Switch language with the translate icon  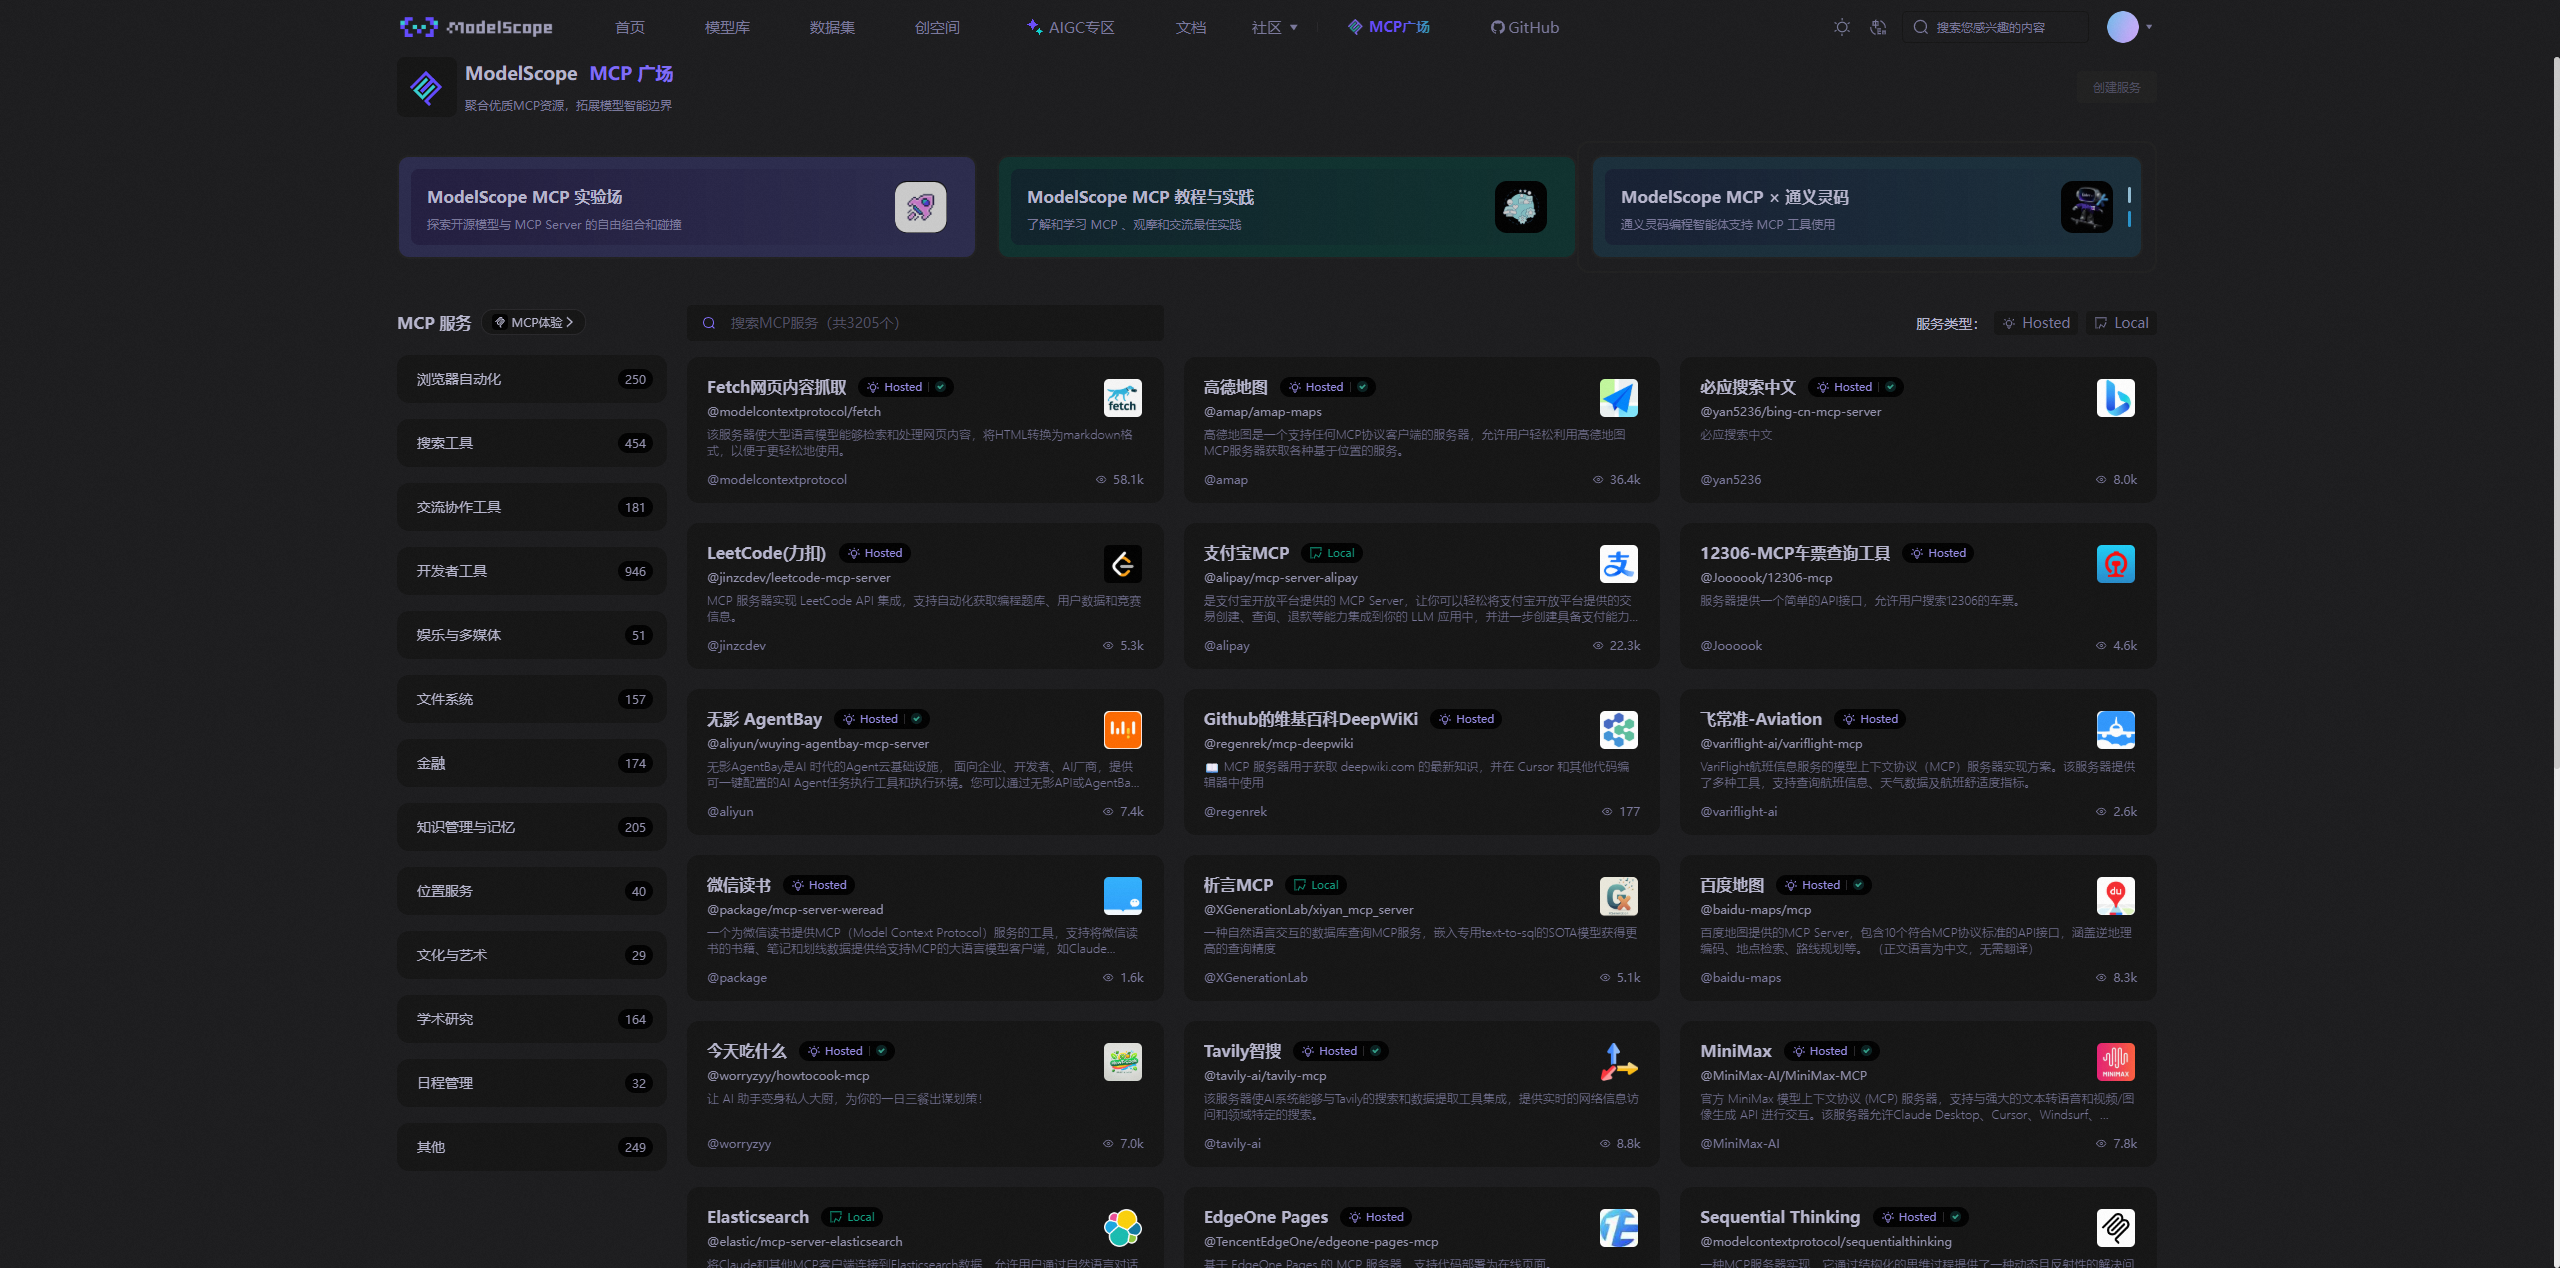pyautogui.click(x=1878, y=27)
